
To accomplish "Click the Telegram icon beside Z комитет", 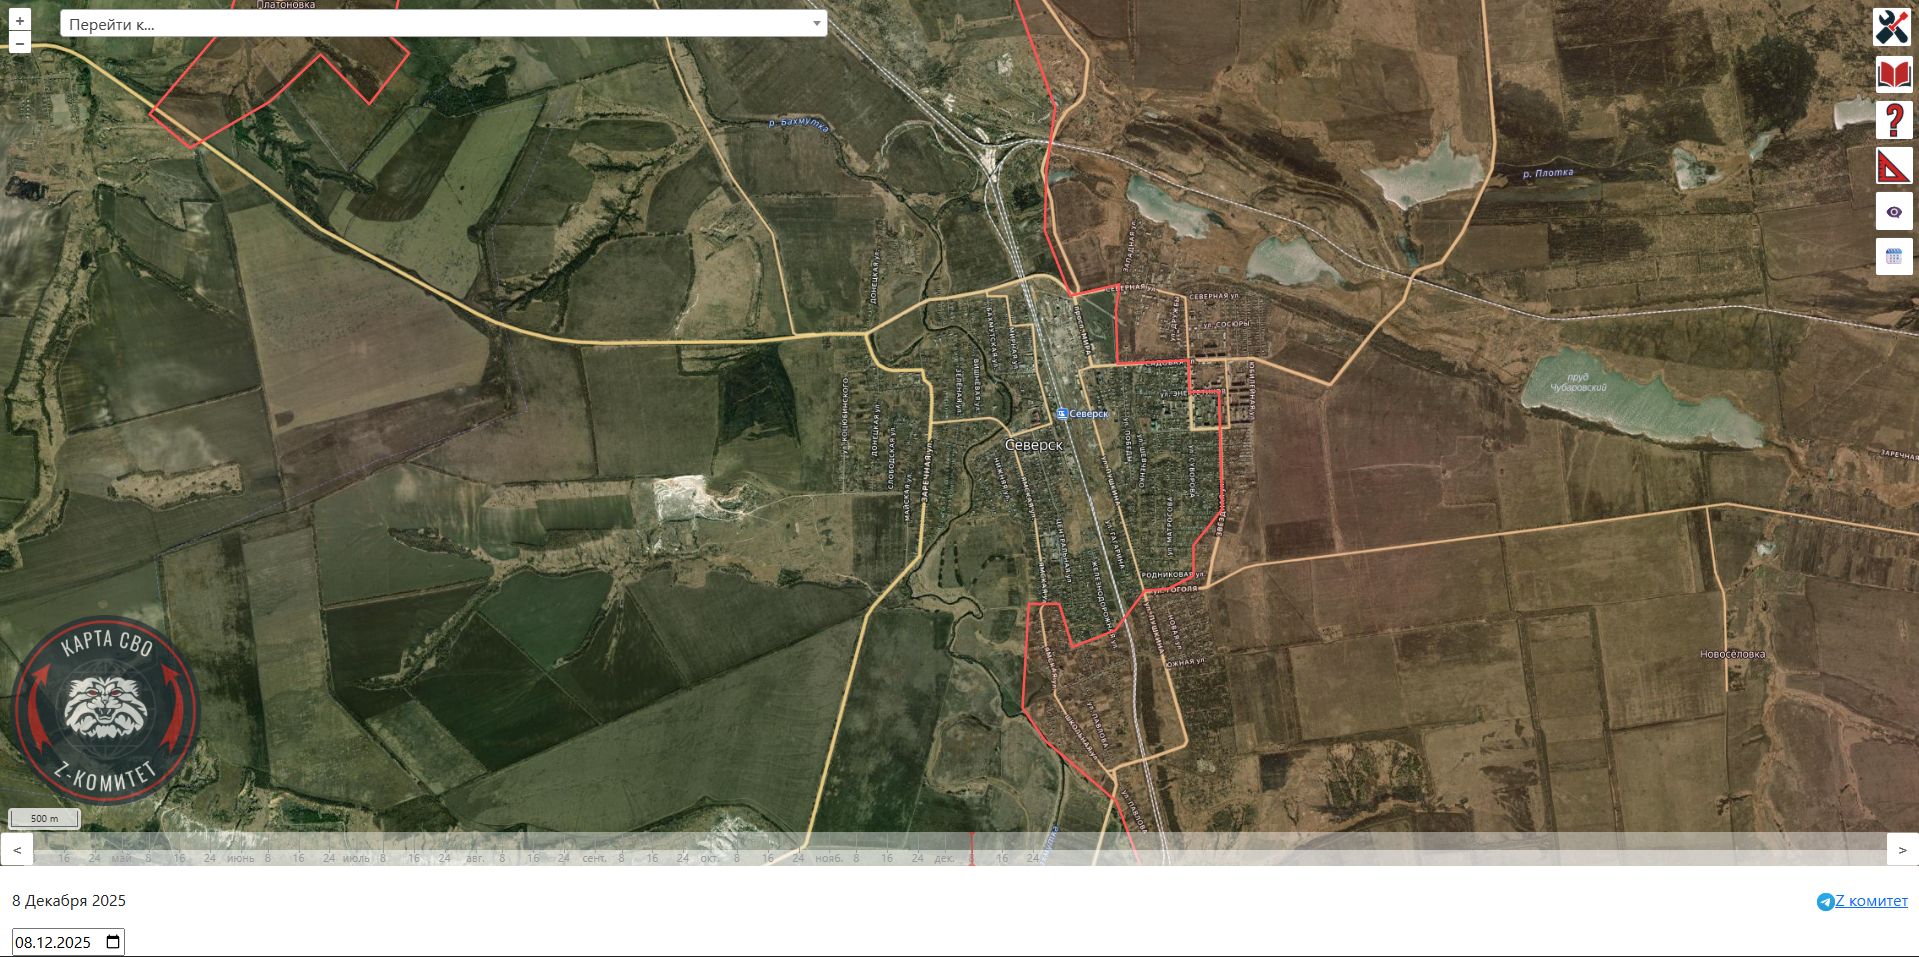I will [1825, 902].
